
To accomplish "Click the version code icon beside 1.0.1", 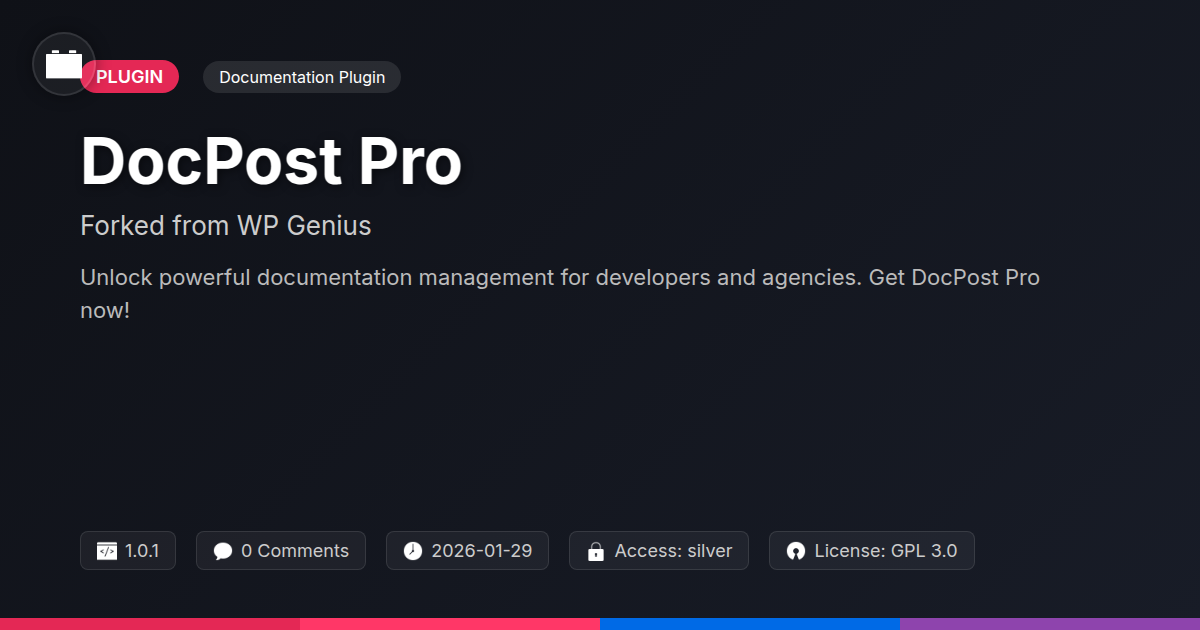I will [107, 551].
